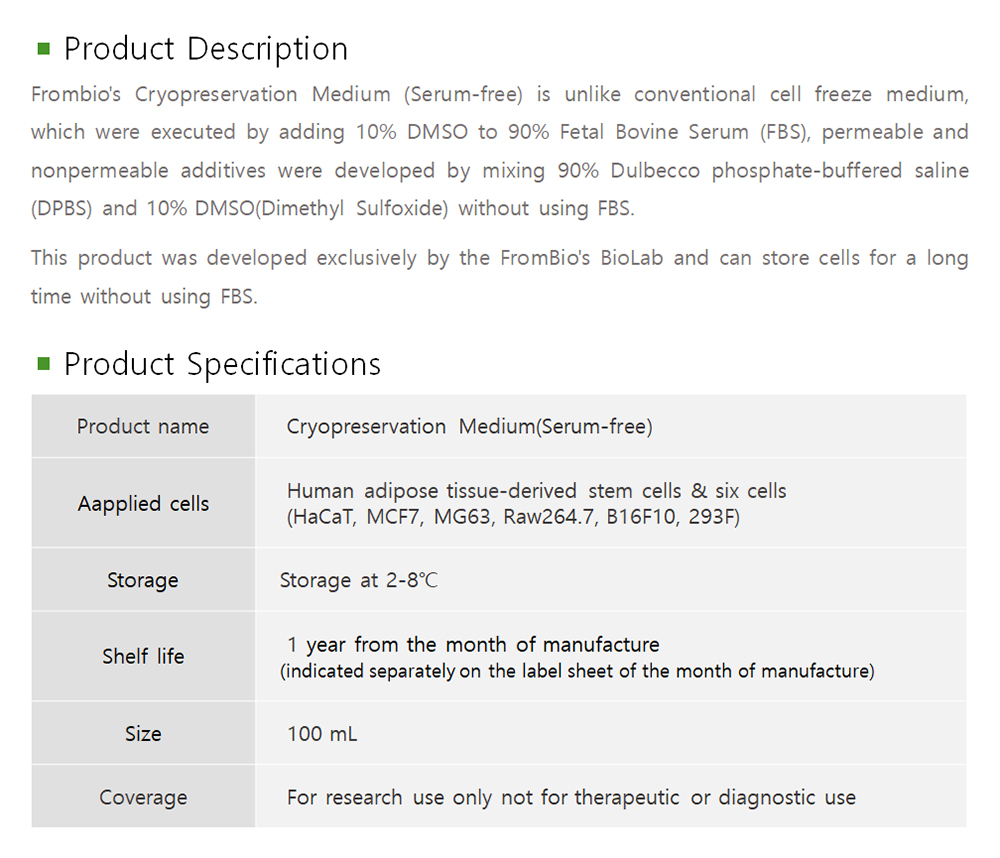This screenshot has height=858, width=1000.
Task: Click the green bullet beside Product Specifications
Action: coord(43,363)
